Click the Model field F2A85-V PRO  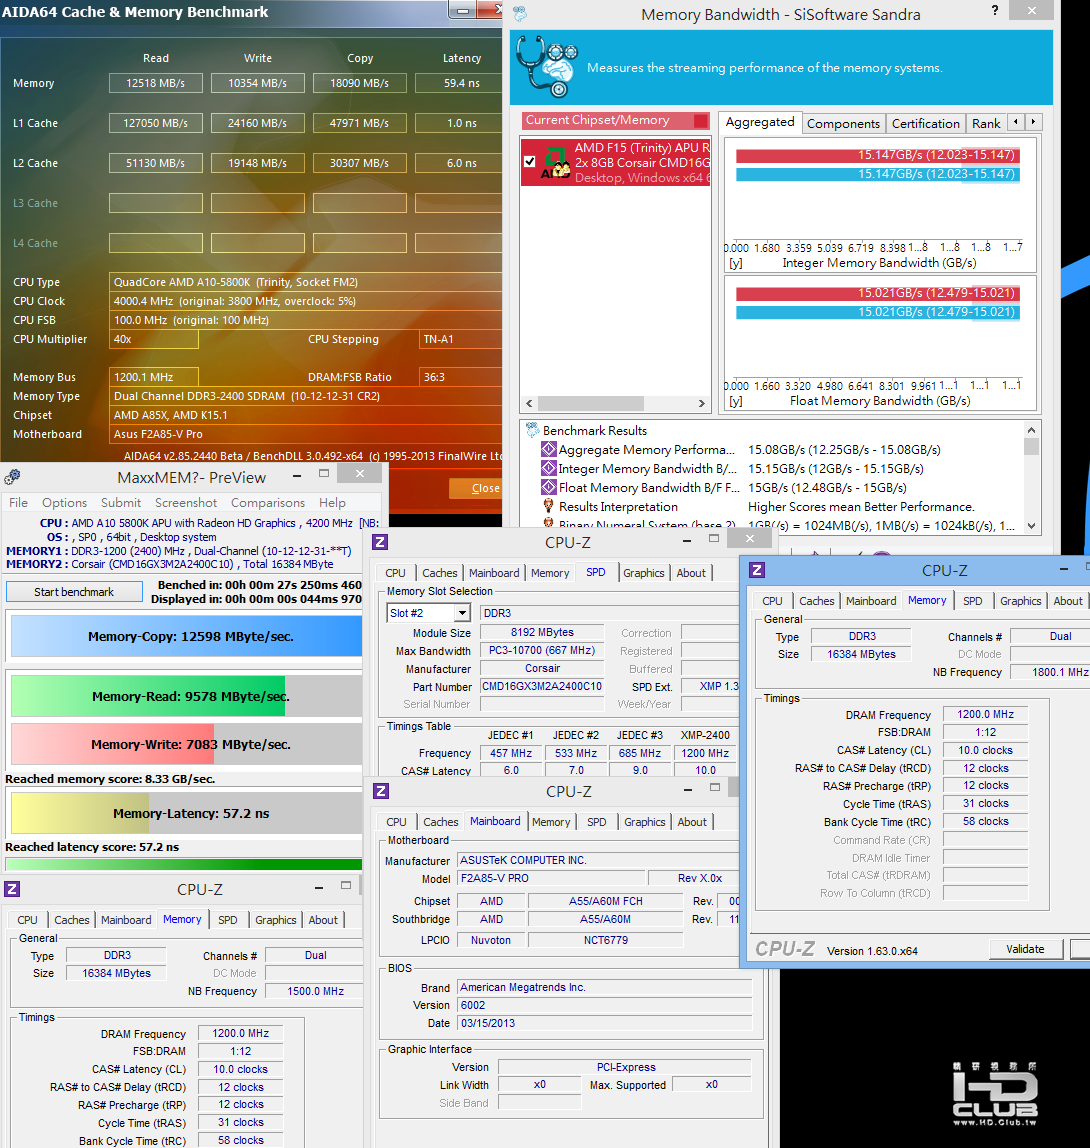point(551,878)
